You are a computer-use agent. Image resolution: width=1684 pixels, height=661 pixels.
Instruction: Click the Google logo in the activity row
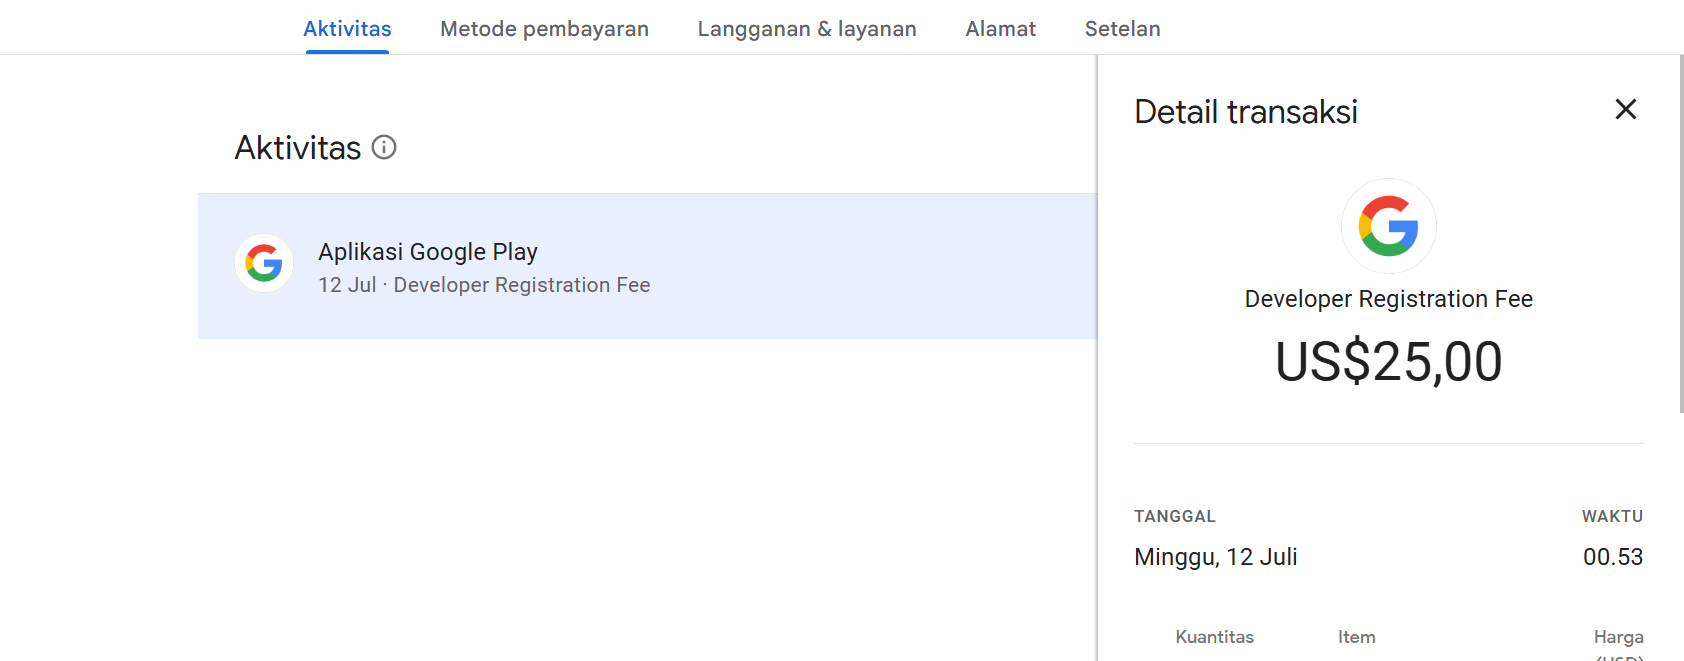pos(264,263)
